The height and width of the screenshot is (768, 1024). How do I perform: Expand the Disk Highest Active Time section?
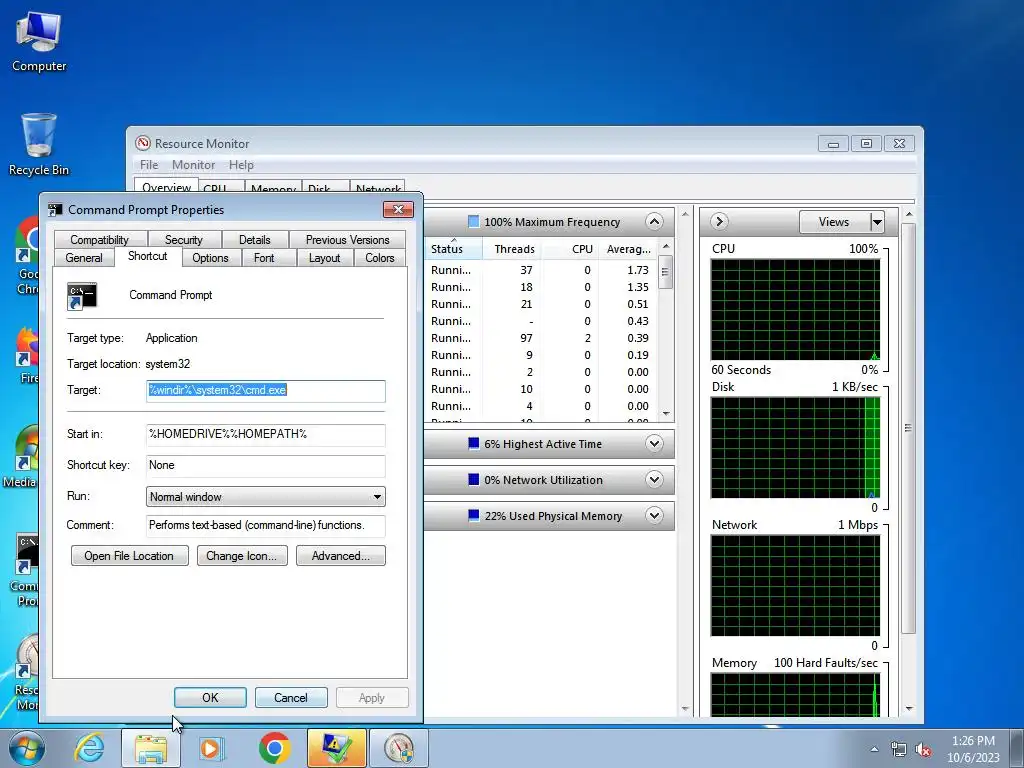(x=654, y=443)
